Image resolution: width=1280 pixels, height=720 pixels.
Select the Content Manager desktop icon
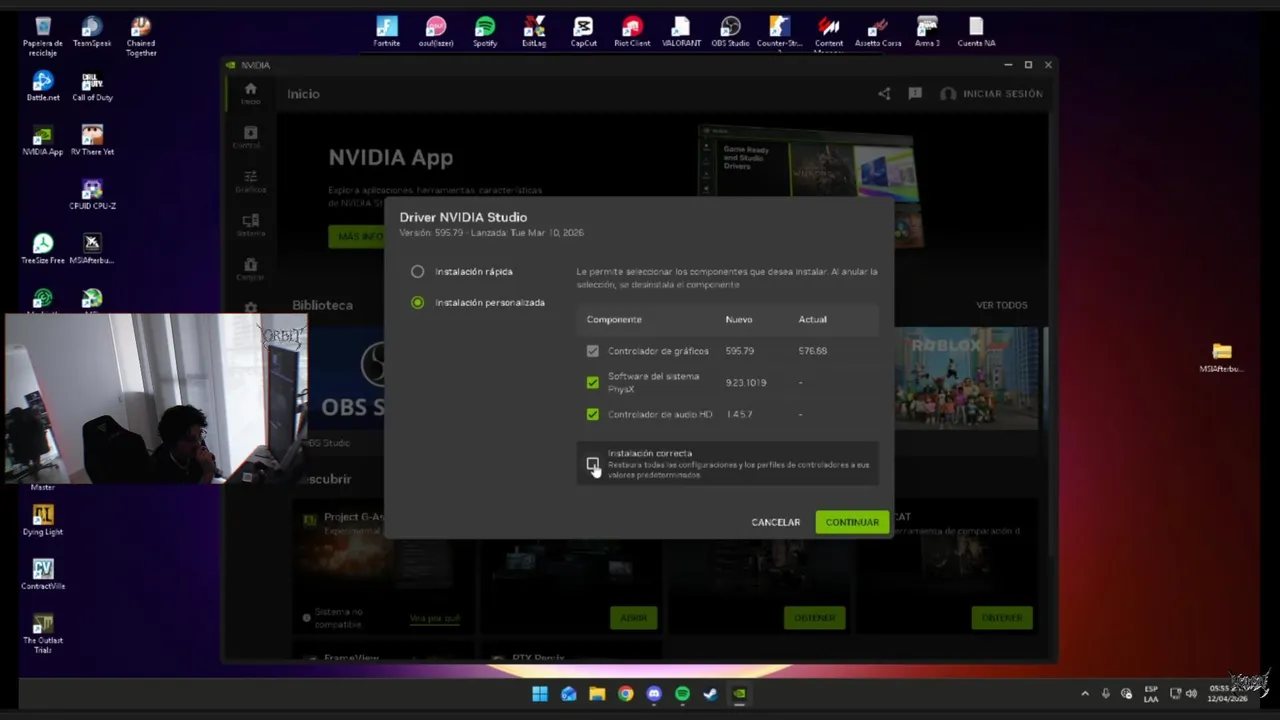(829, 33)
